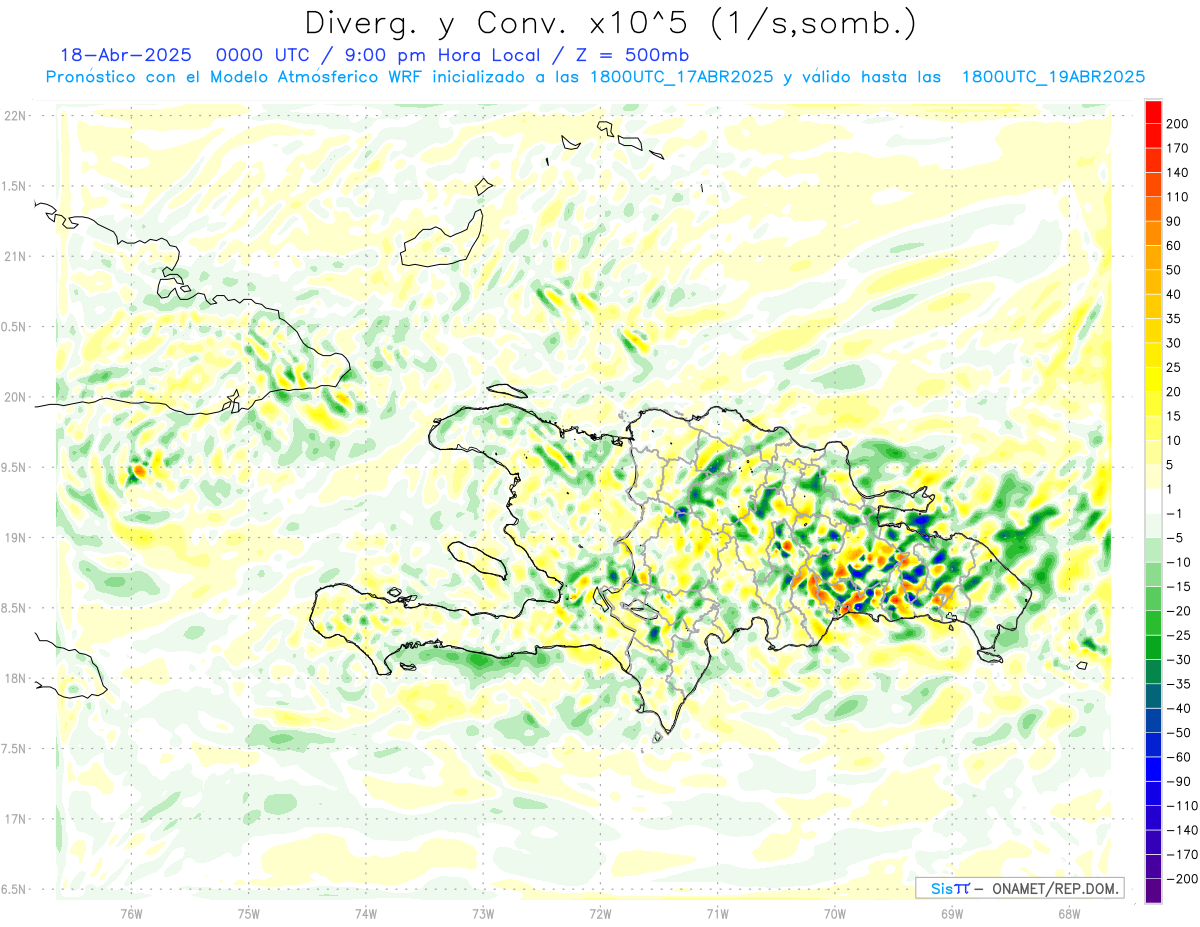Click the colorbar value "-110"

point(1184,806)
